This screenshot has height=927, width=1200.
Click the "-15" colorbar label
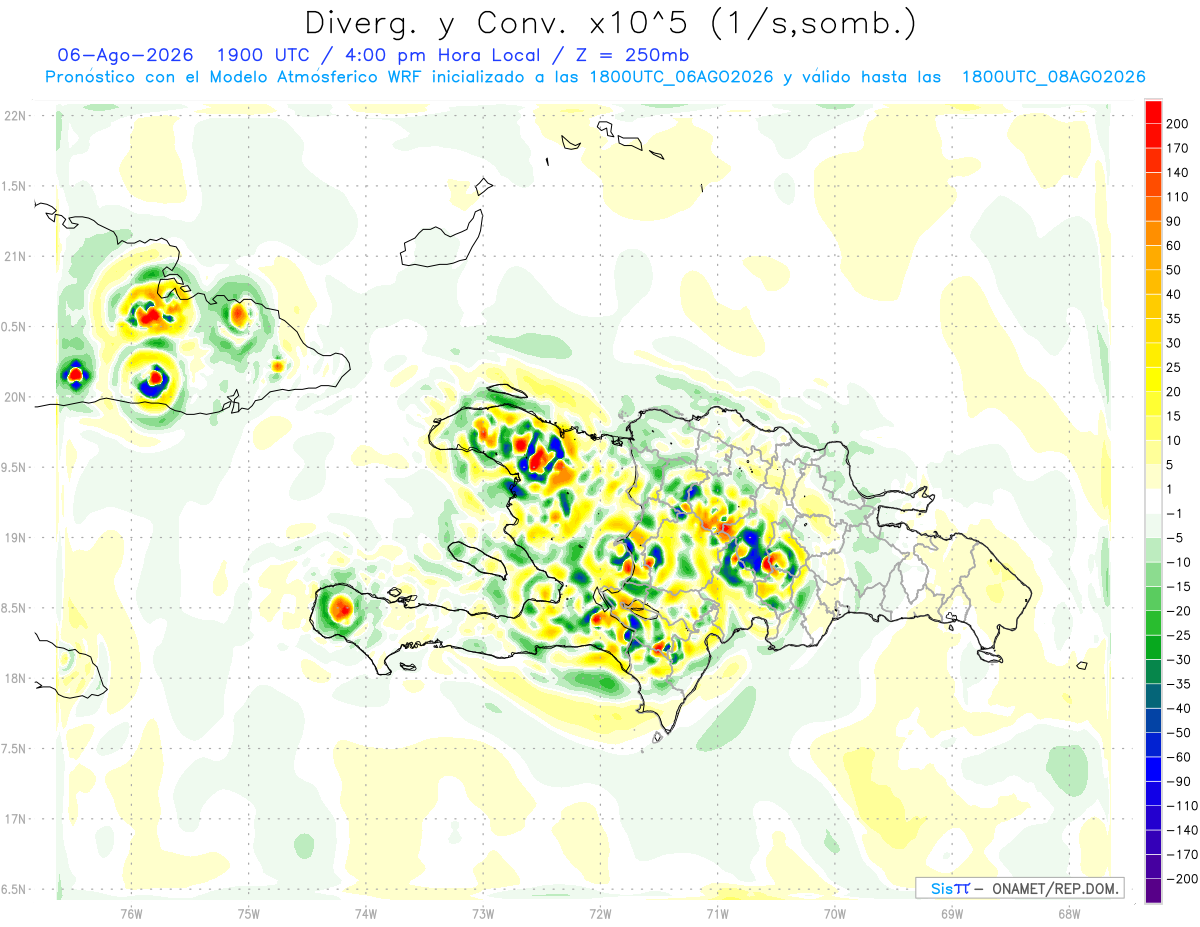(1177, 587)
